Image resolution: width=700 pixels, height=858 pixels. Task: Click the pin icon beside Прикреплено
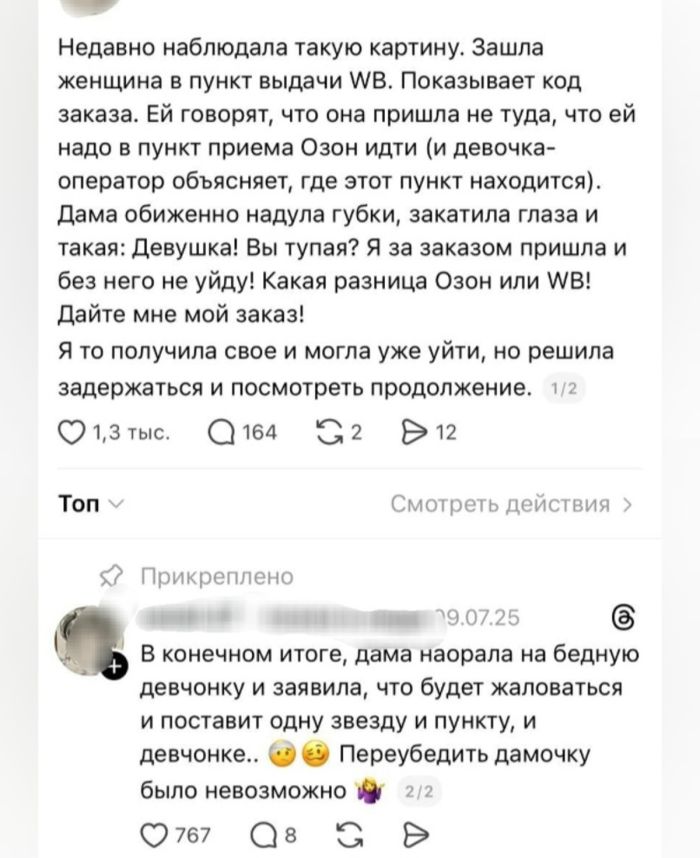pos(110,574)
